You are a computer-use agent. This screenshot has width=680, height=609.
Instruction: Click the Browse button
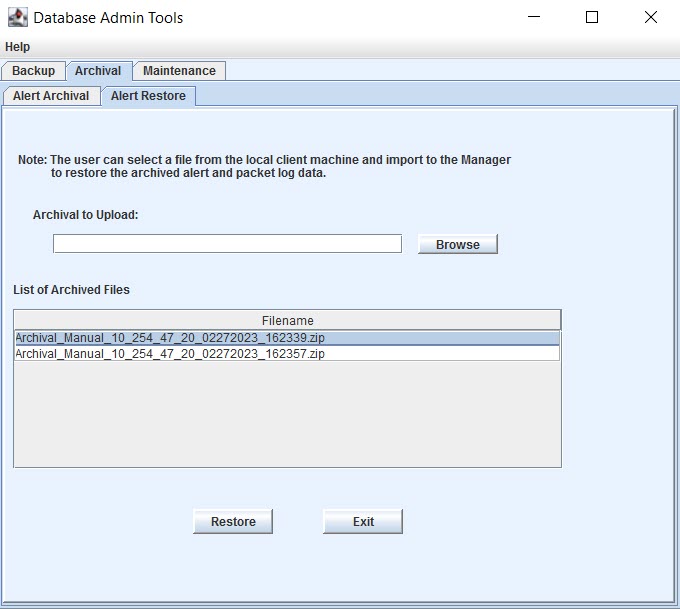[x=458, y=244]
